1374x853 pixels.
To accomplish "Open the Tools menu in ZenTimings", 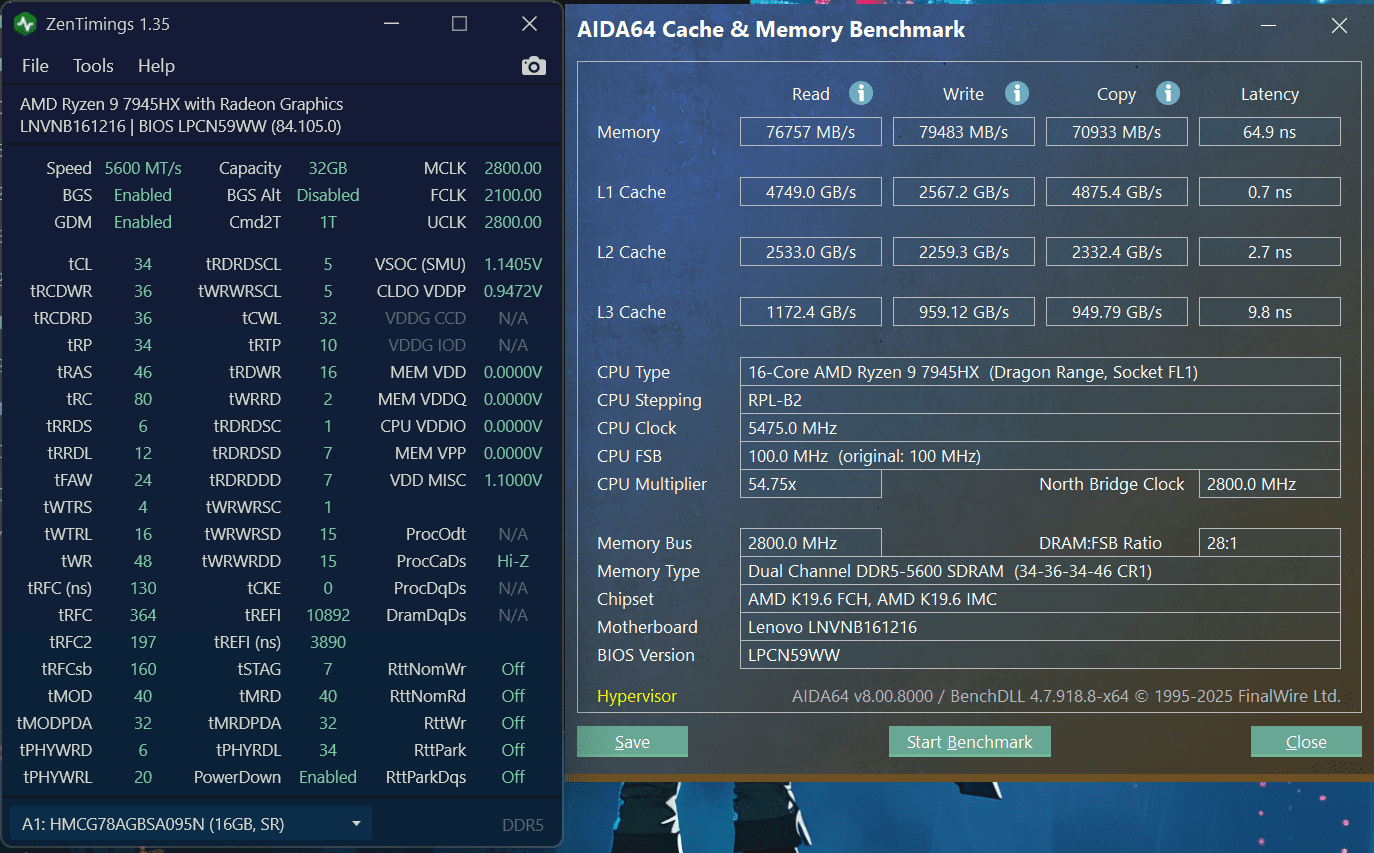I will pos(93,66).
